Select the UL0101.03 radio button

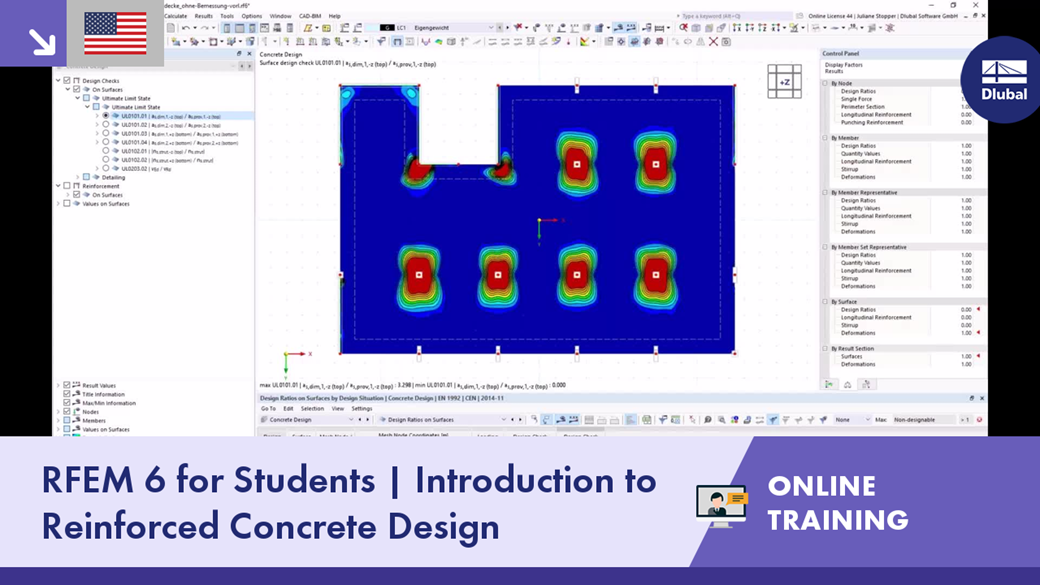105,133
